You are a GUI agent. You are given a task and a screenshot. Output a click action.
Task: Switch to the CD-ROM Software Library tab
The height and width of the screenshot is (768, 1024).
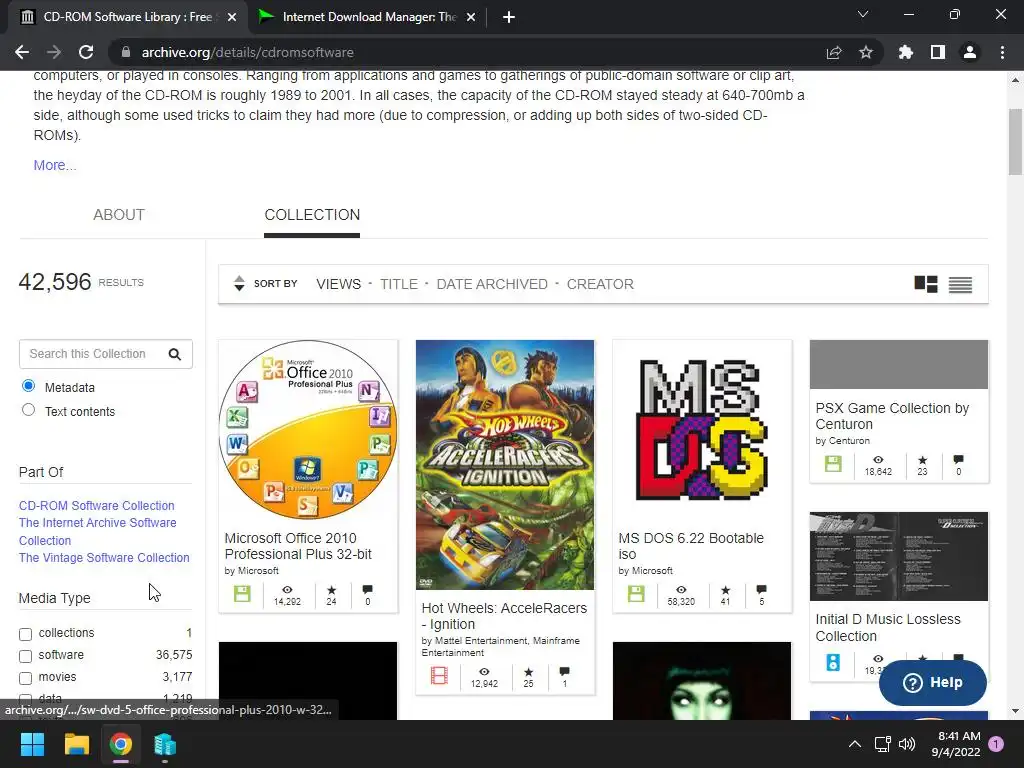tap(127, 17)
